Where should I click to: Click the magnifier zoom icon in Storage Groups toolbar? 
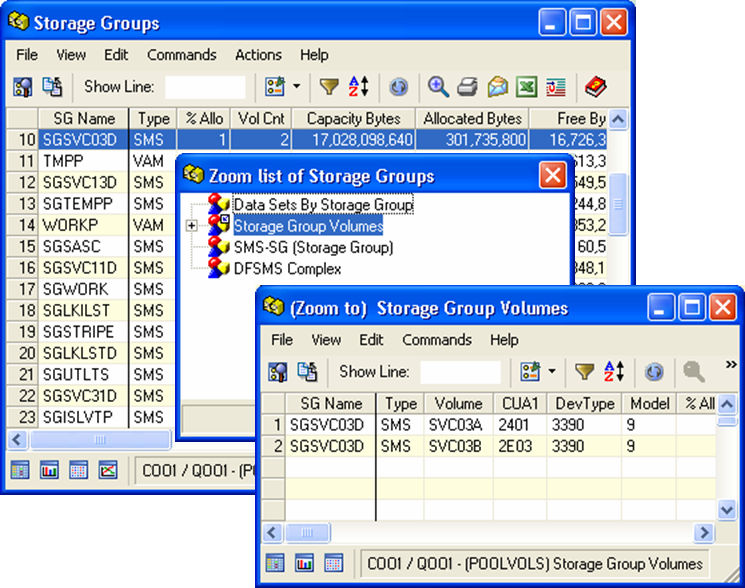[437, 87]
